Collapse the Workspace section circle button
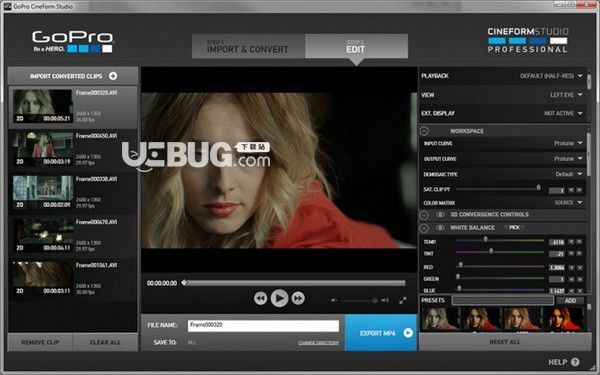Screen dimensions: 600x375 click(x=424, y=131)
